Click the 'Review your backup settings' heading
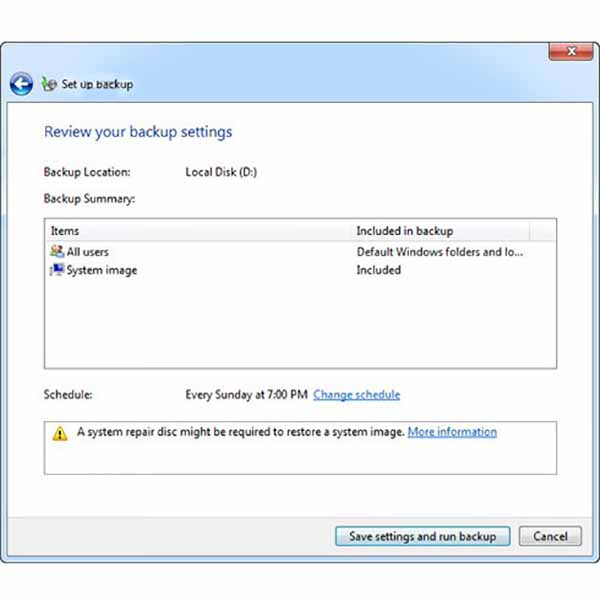Screen dimensions: 600x600 [x=138, y=132]
